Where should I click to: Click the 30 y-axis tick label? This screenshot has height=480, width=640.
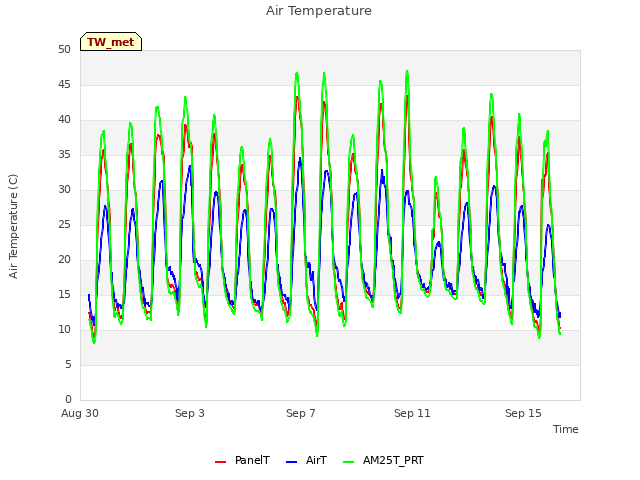tap(64, 190)
